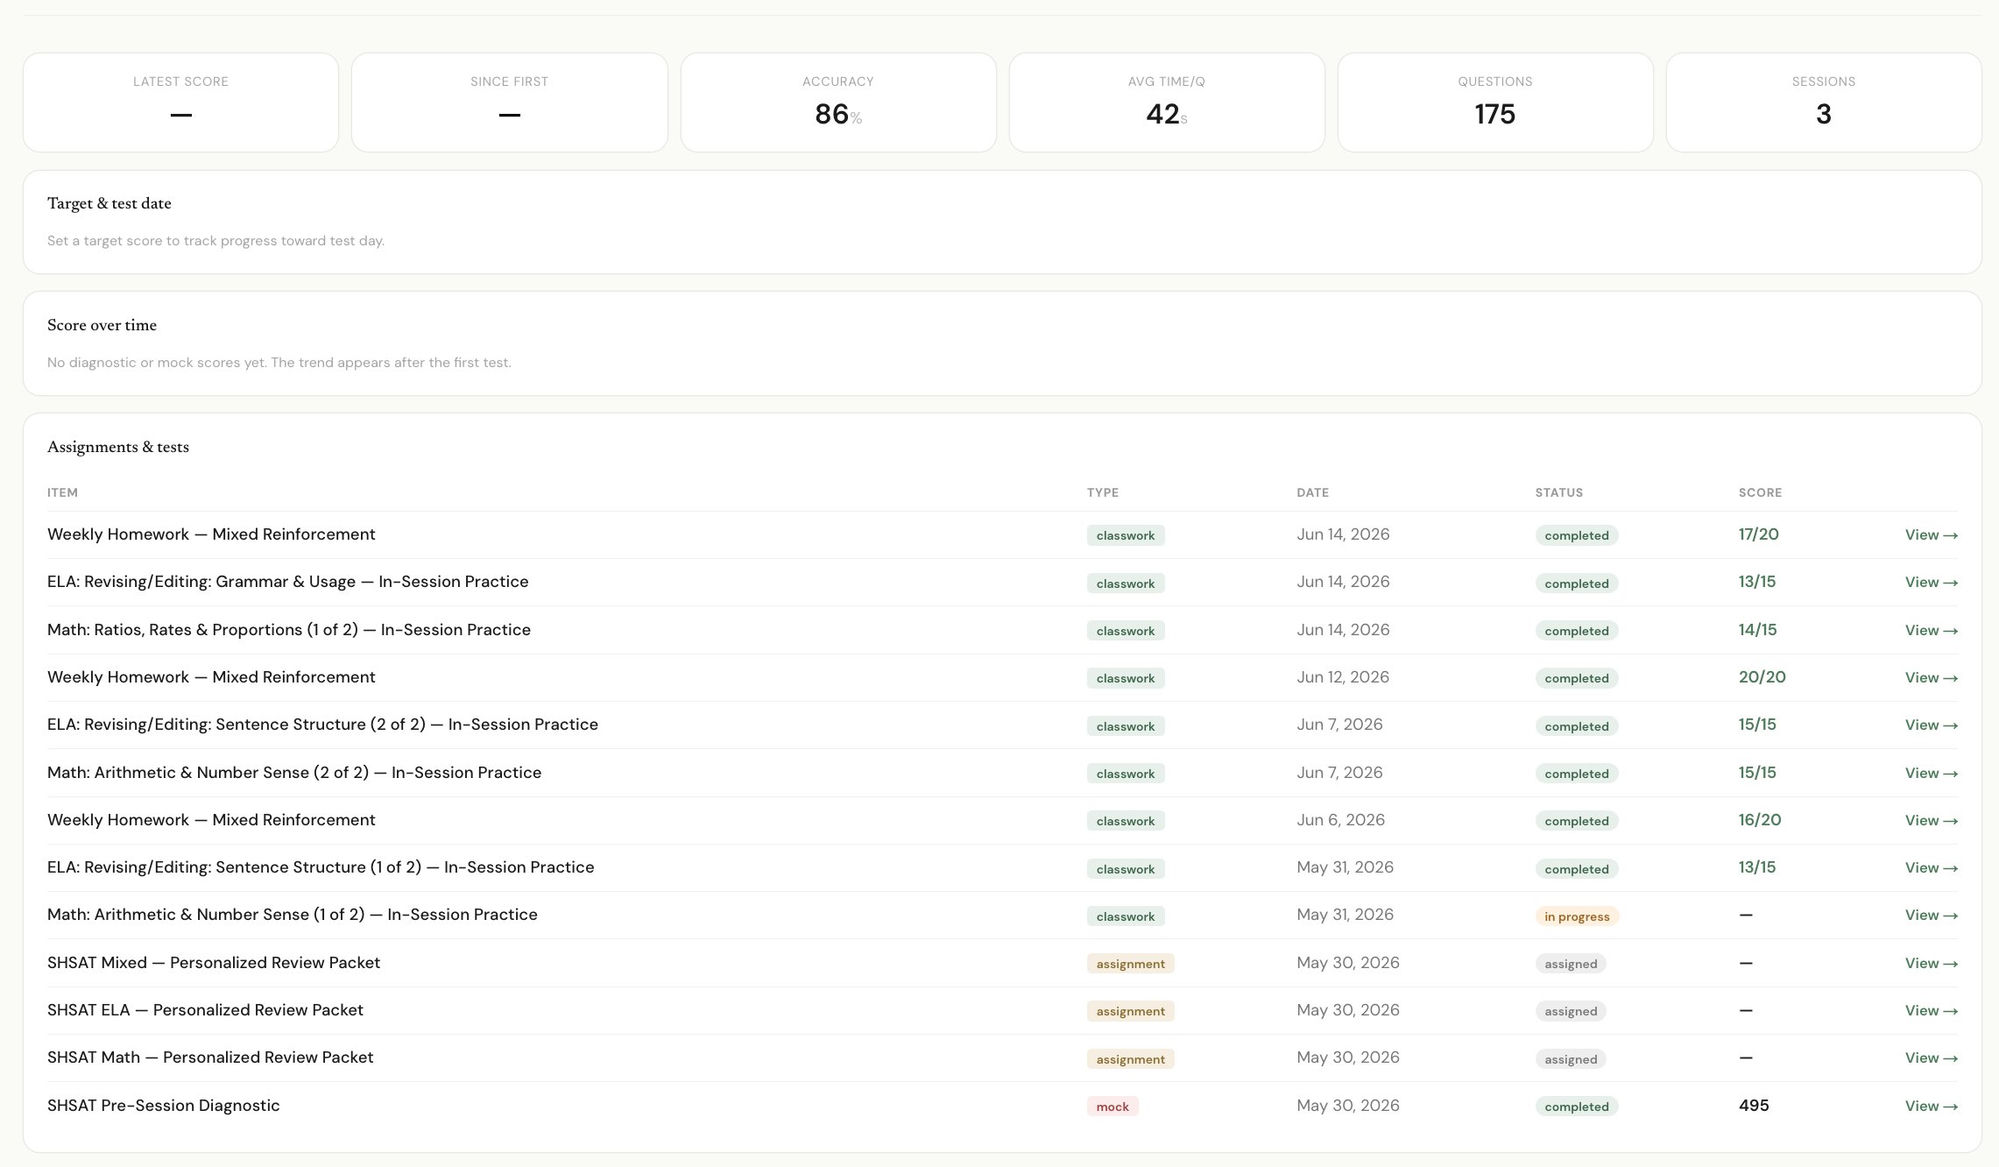Click 'assigned' status on SHSAT ELA row

pos(1570,1012)
